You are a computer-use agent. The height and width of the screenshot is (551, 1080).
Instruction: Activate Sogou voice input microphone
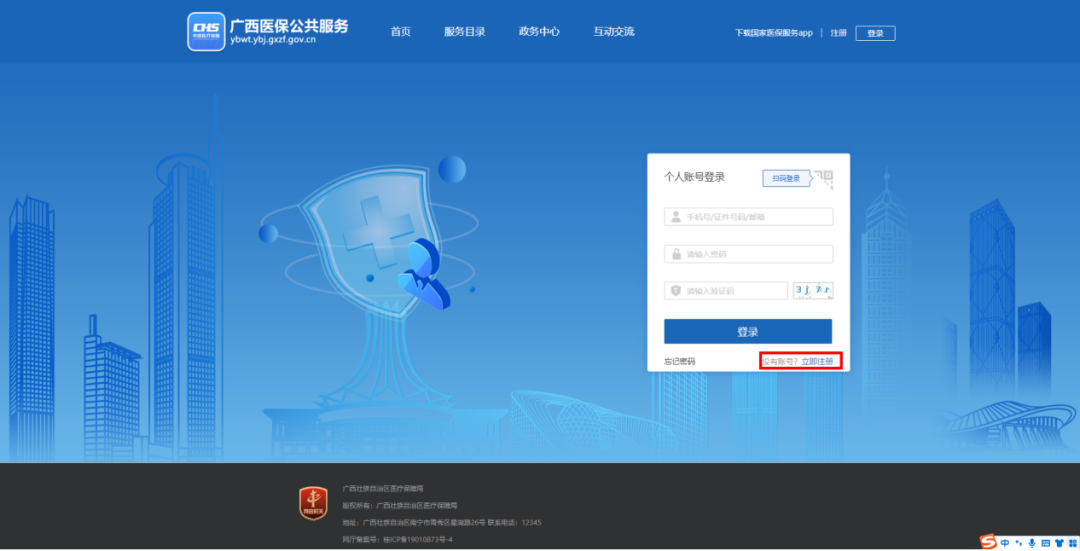click(x=1032, y=542)
